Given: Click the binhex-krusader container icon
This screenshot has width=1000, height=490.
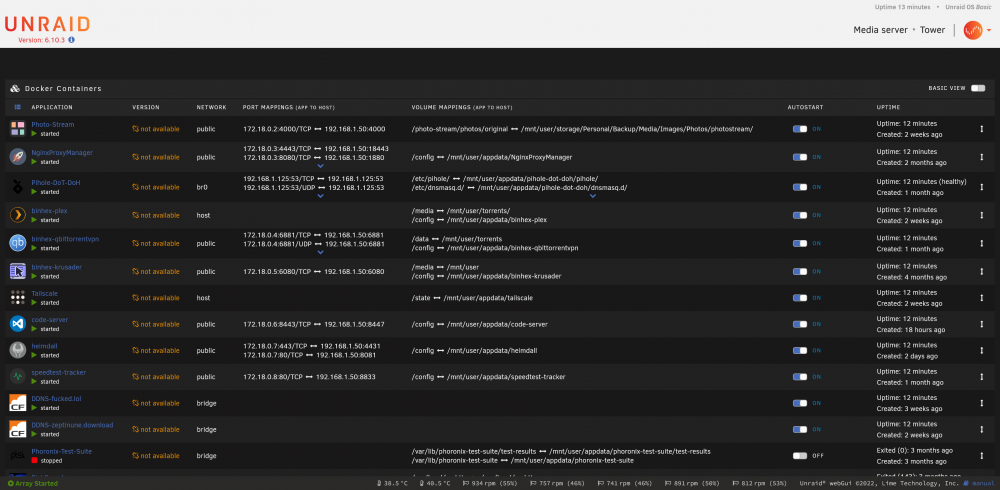Looking at the screenshot, I should 17,271.
